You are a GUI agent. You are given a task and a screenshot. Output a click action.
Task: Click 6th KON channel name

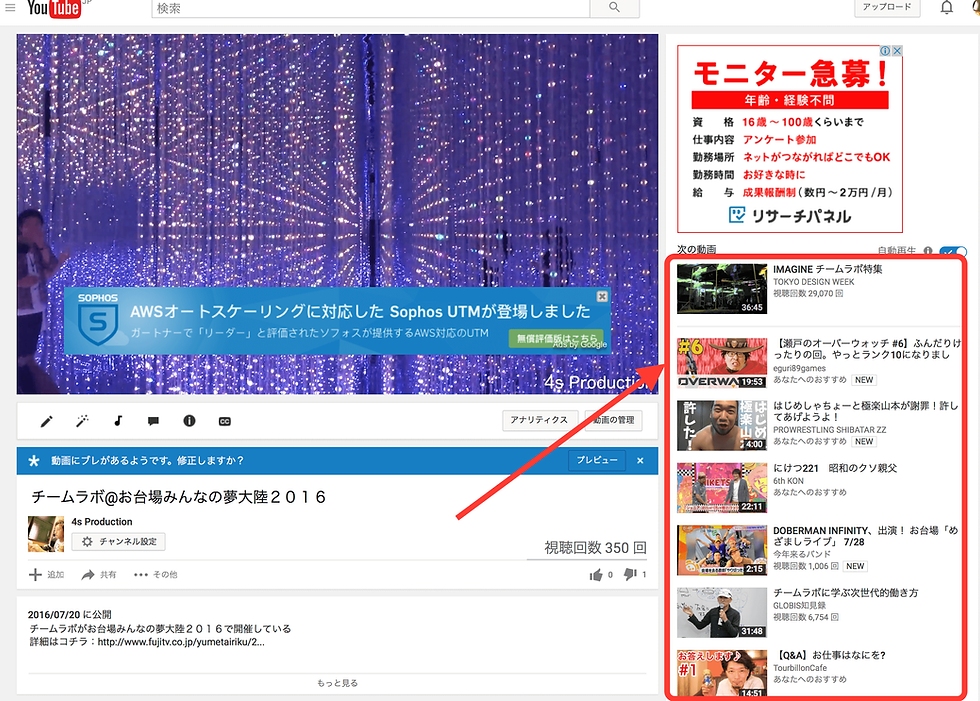pos(788,481)
